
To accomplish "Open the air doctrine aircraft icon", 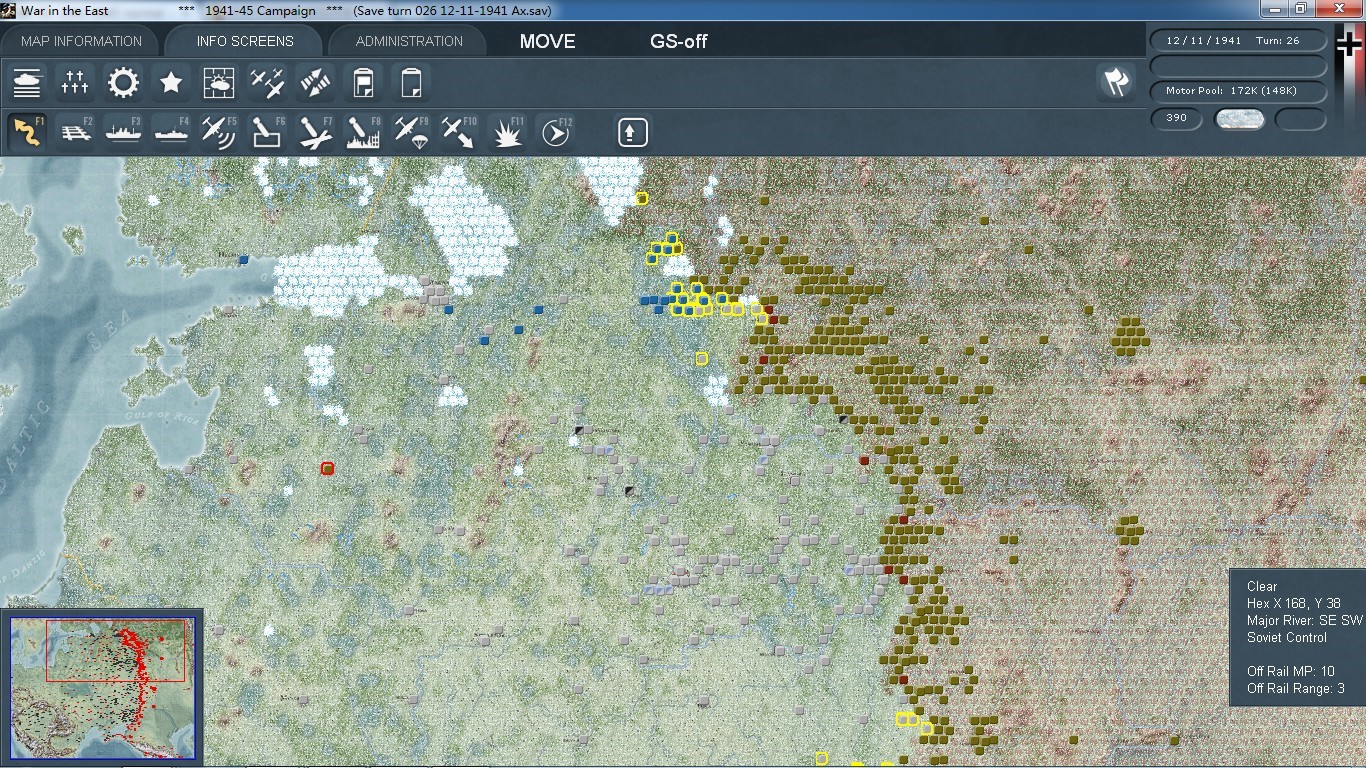I will click(267, 83).
